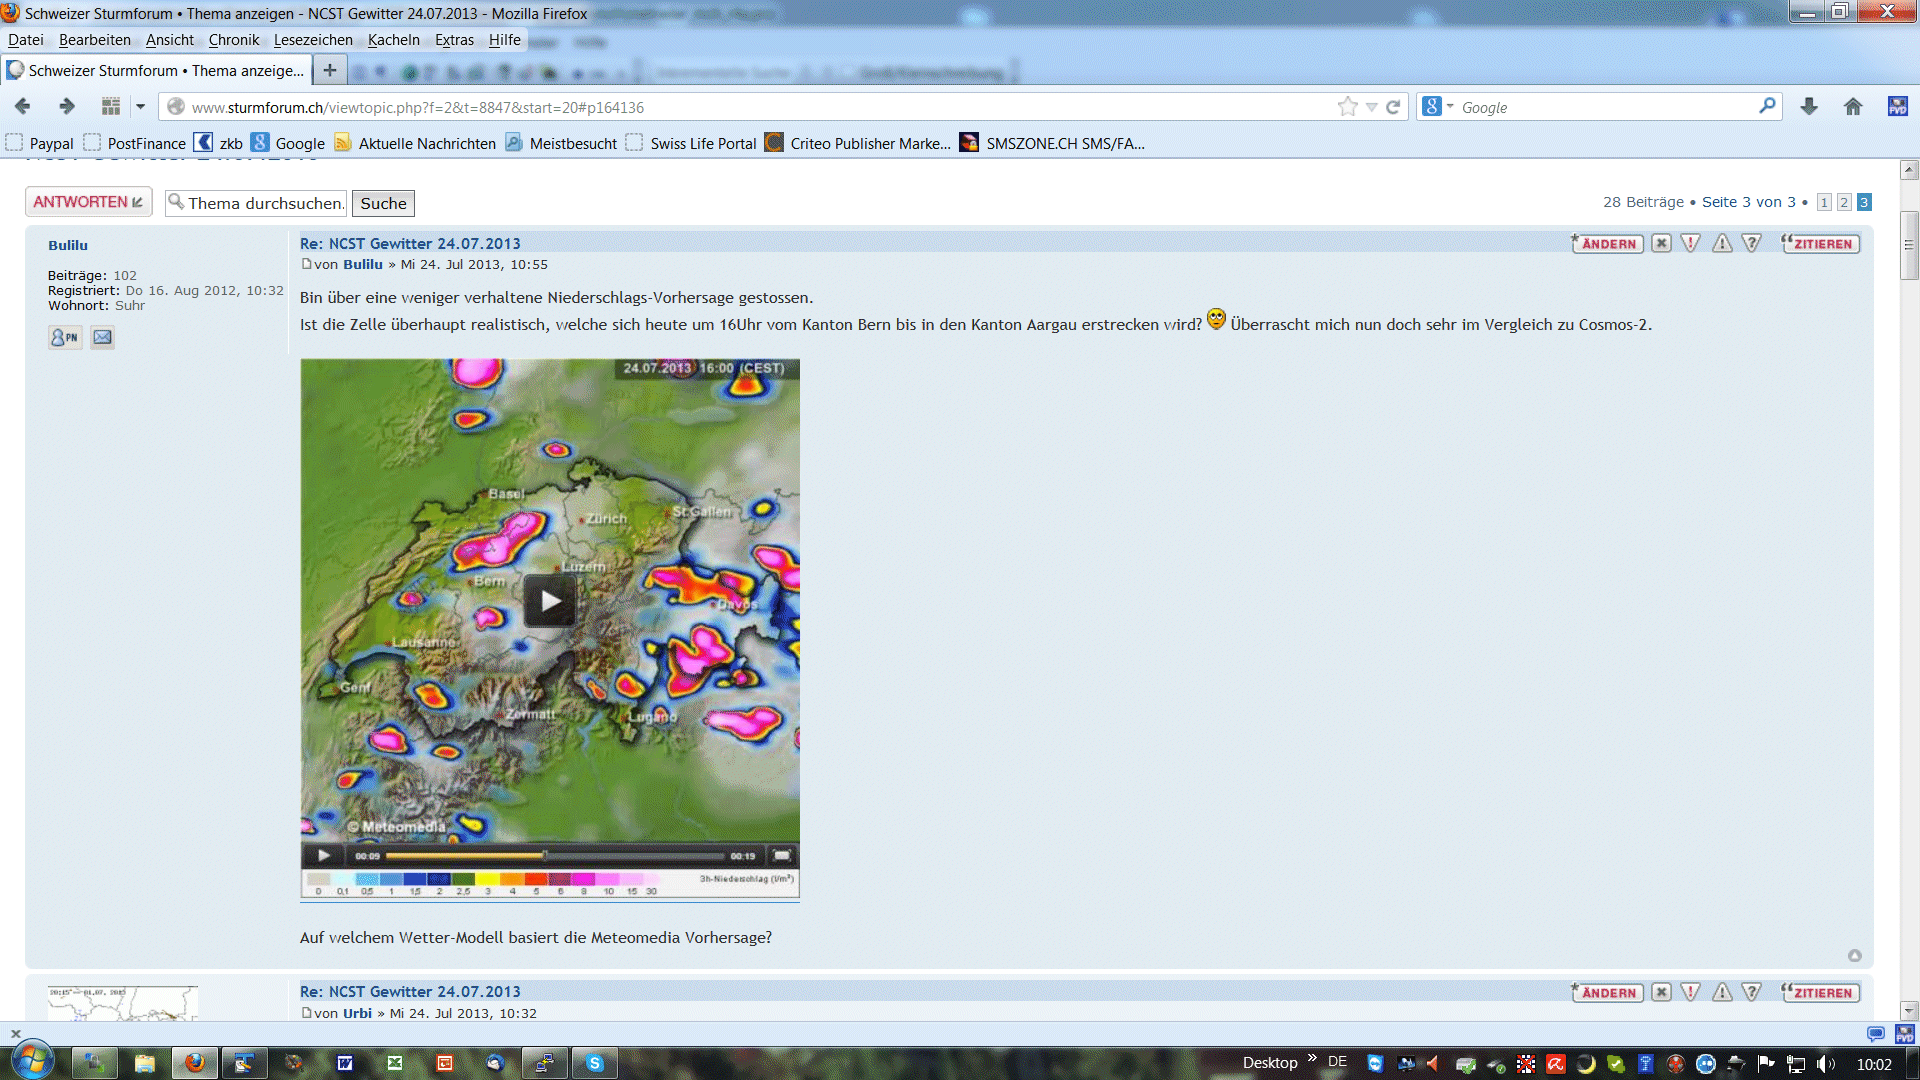
Task: Click email envelope icon under Bulilu profile
Action: coord(102,338)
